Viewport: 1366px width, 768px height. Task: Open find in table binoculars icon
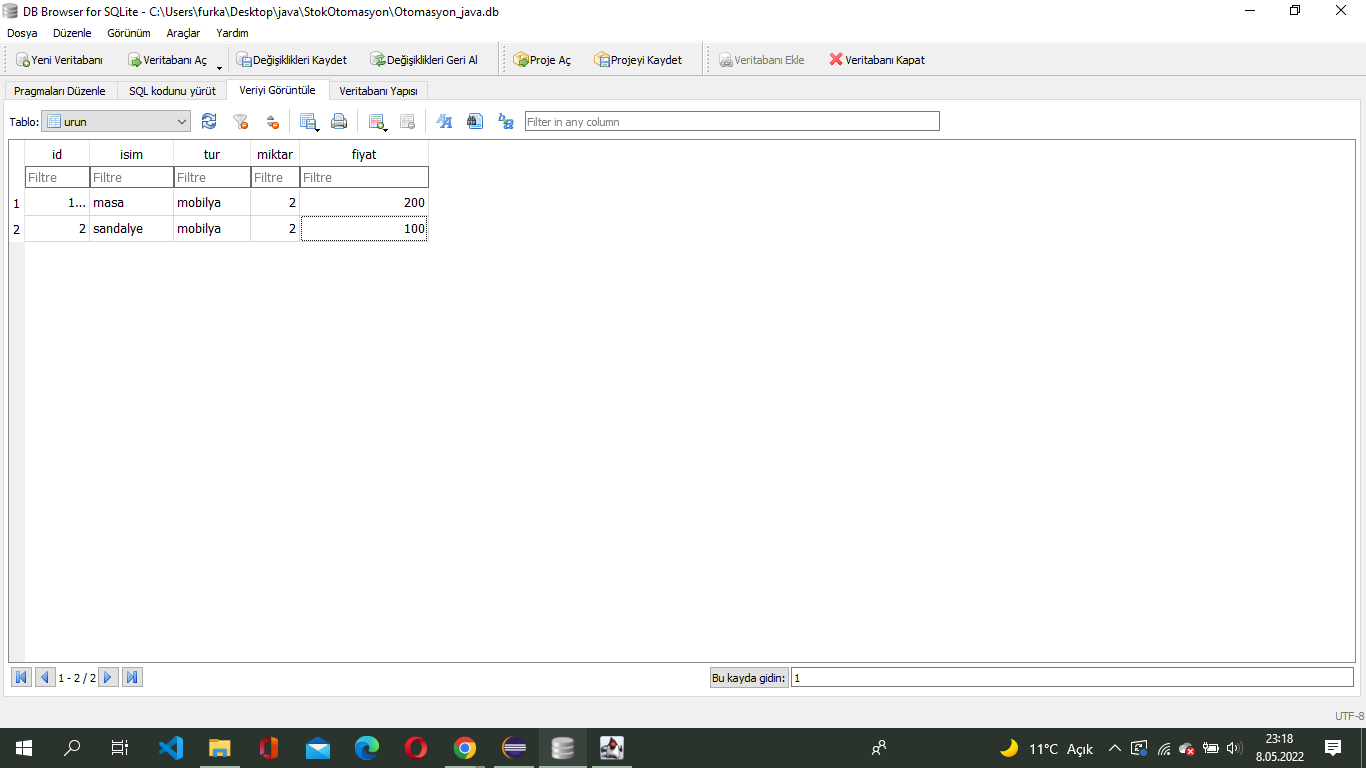click(x=475, y=121)
